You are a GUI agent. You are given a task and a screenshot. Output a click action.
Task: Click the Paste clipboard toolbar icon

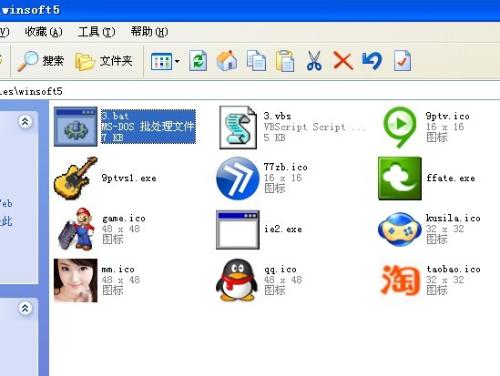[285, 61]
